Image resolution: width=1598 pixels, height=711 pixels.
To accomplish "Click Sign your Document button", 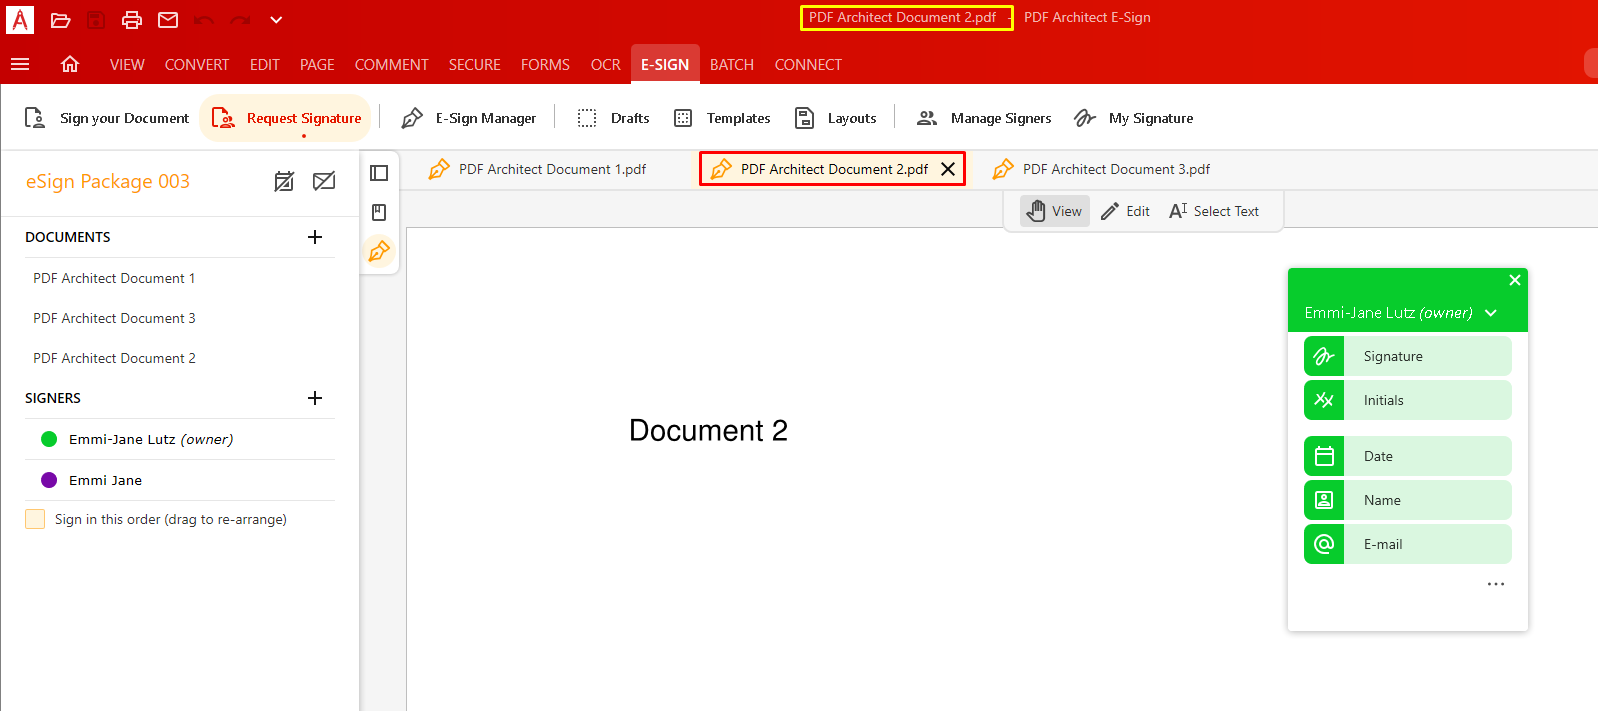I will point(106,118).
